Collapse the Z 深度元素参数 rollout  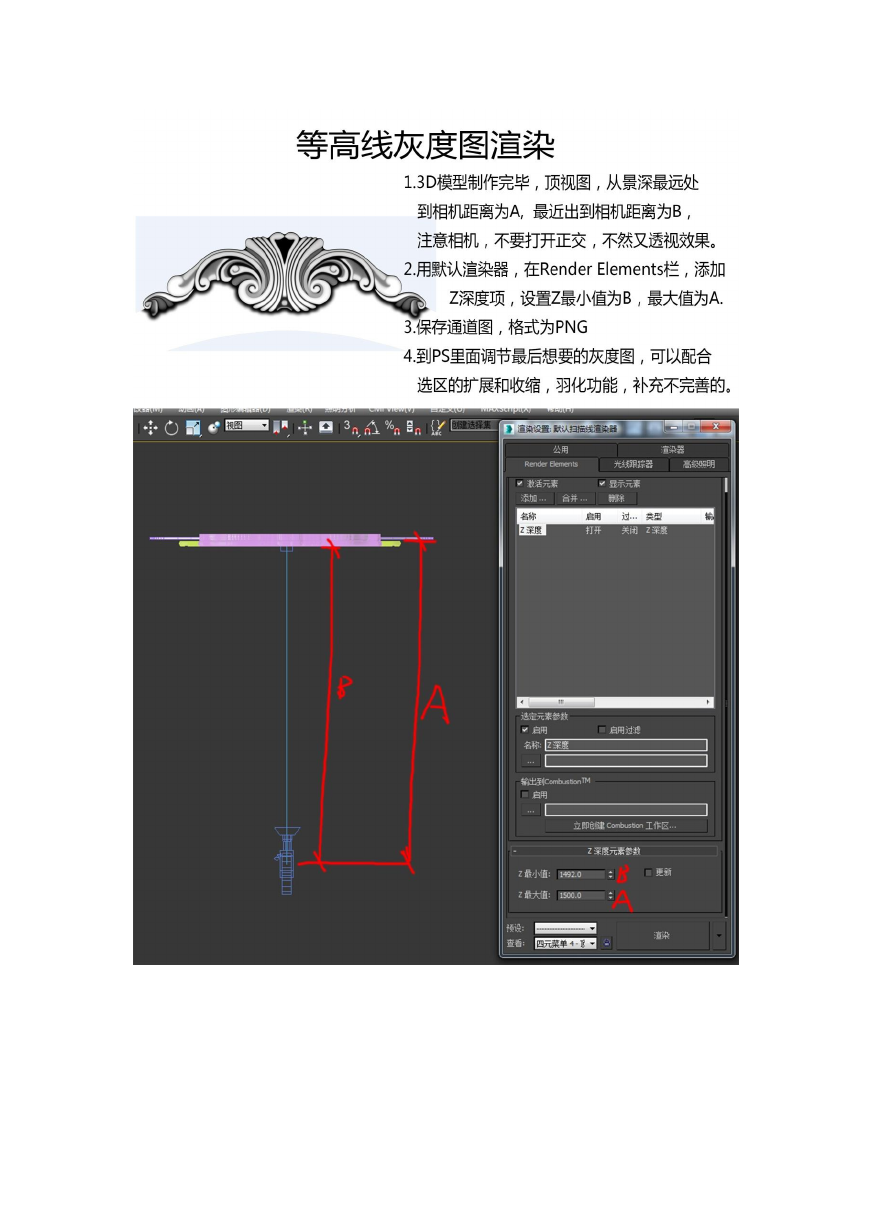pos(614,851)
